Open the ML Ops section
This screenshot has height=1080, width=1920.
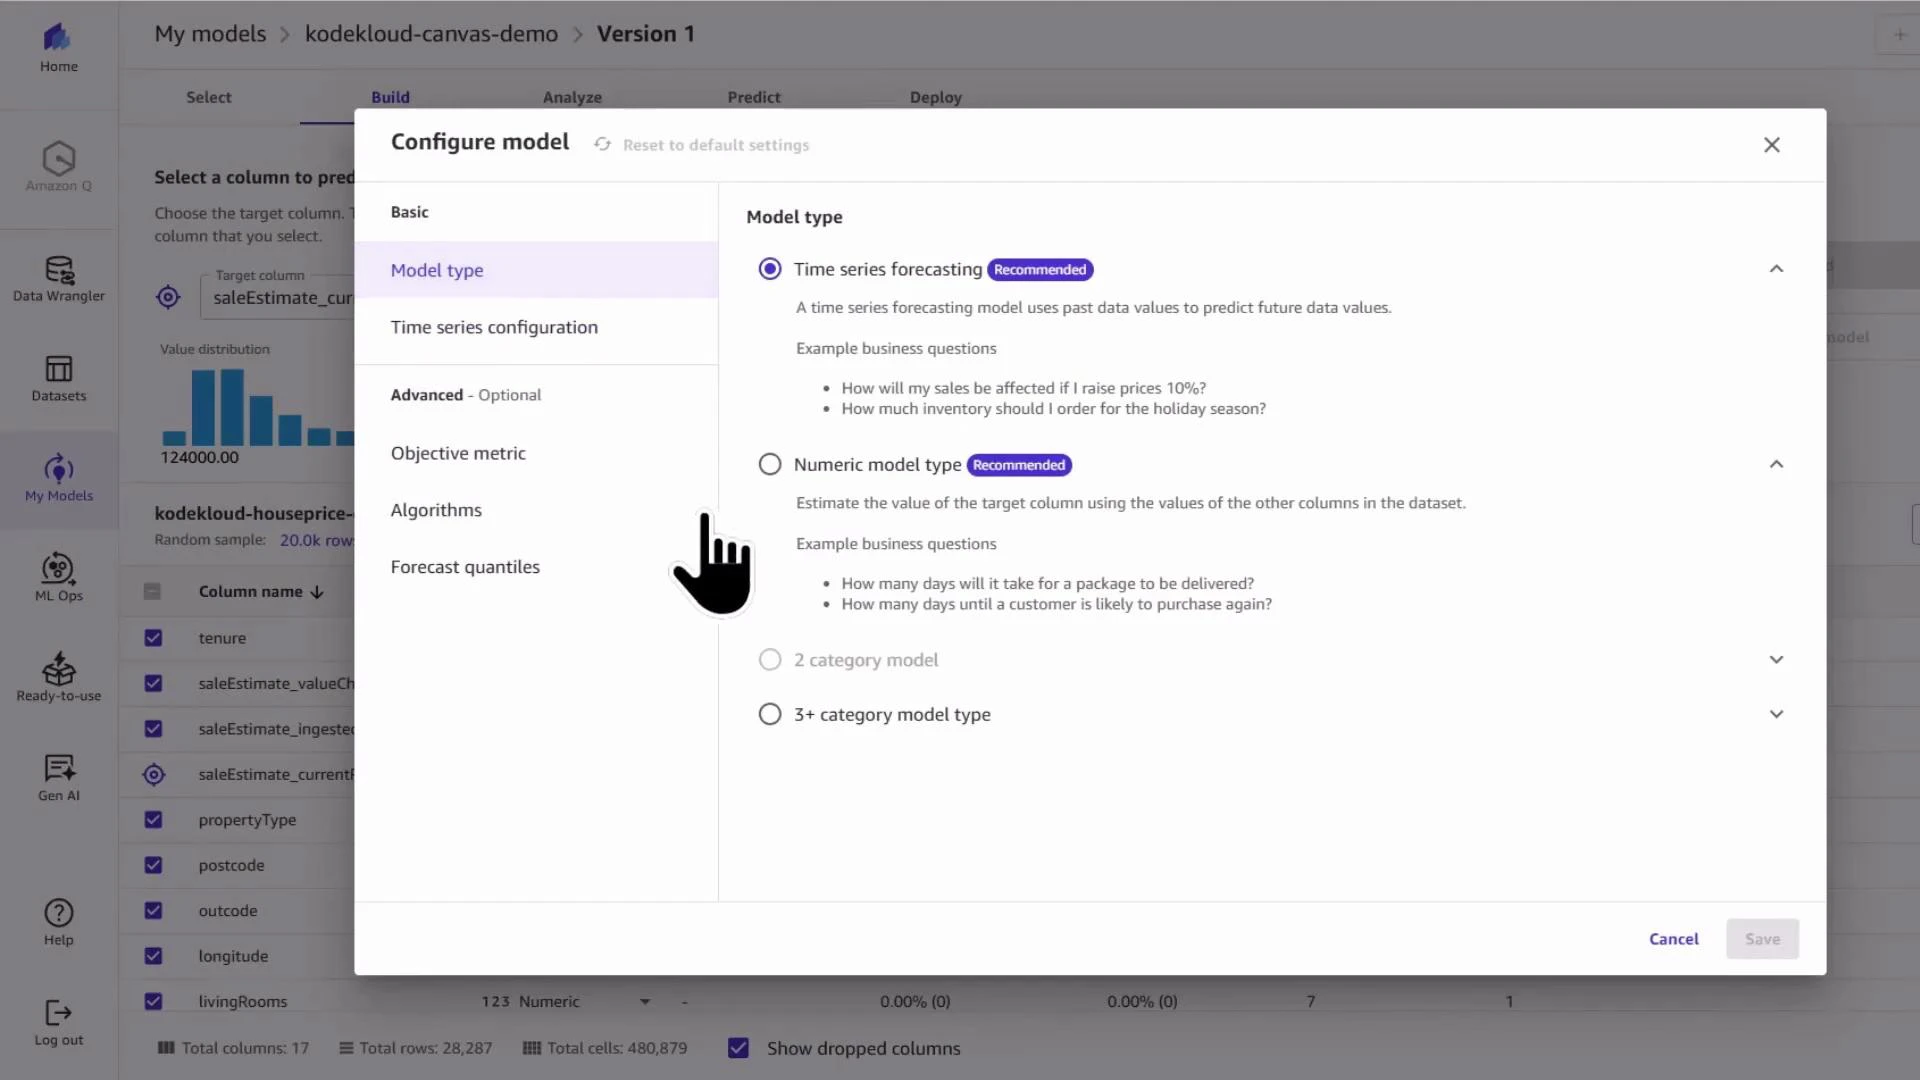point(58,578)
